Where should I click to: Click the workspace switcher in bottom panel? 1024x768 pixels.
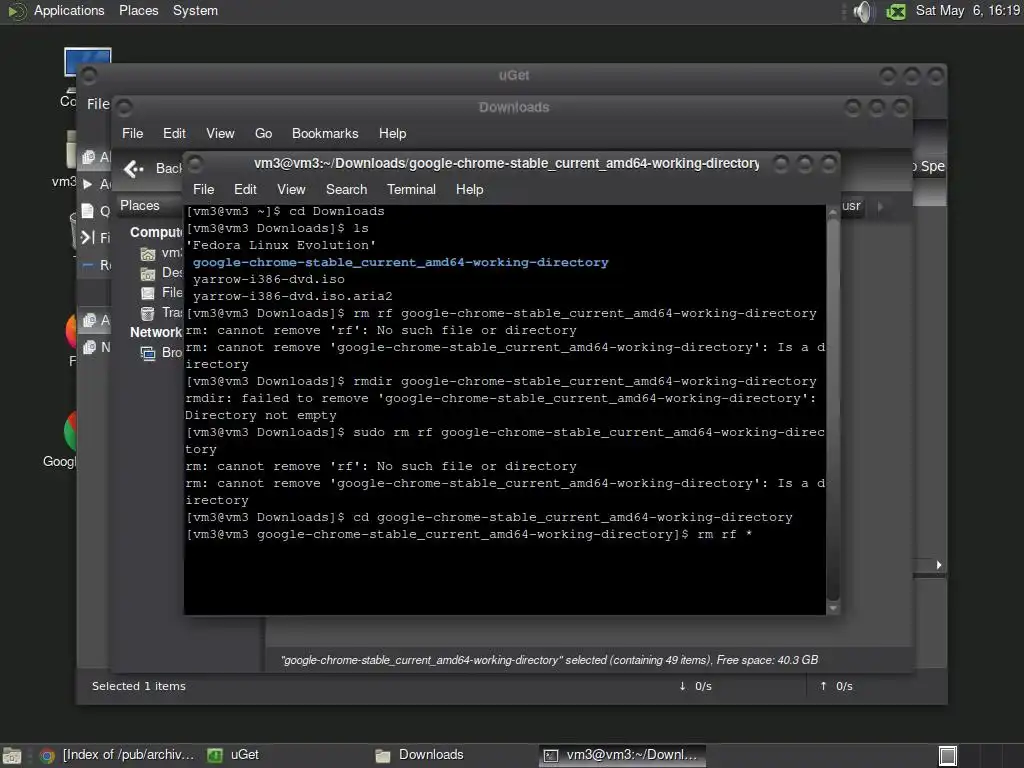(x=948, y=756)
